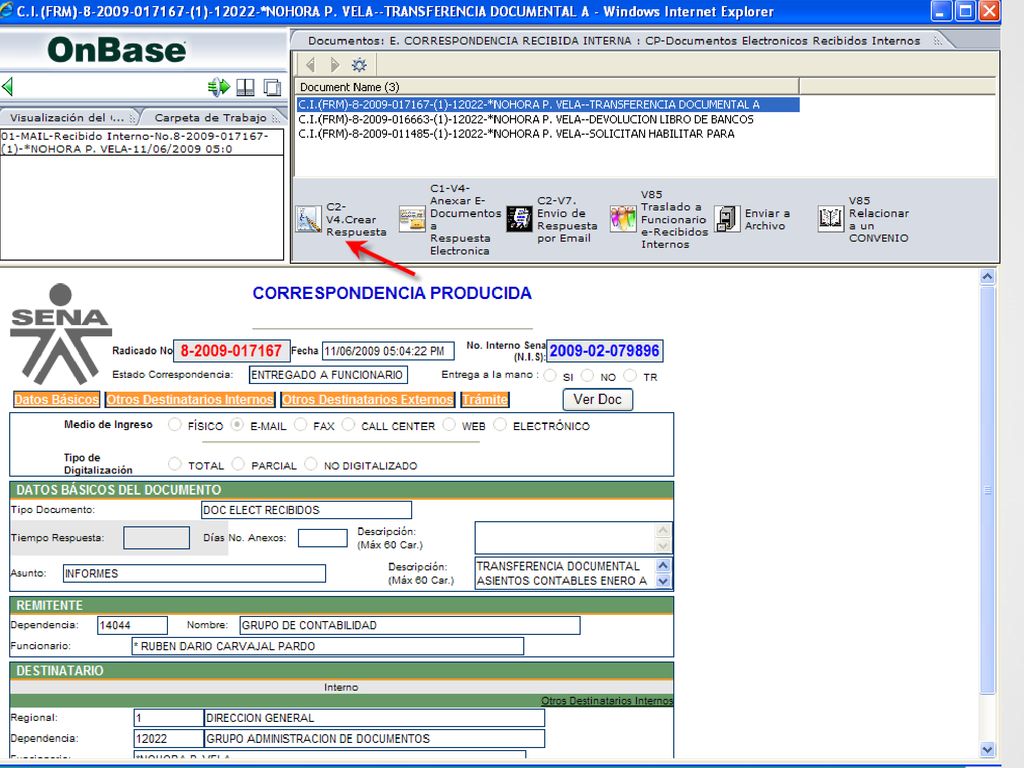Screen dimensions: 1024x768
Task: Open C1-V4 Anexar E-Documentos a Respuesta icon
Action: pos(412,219)
